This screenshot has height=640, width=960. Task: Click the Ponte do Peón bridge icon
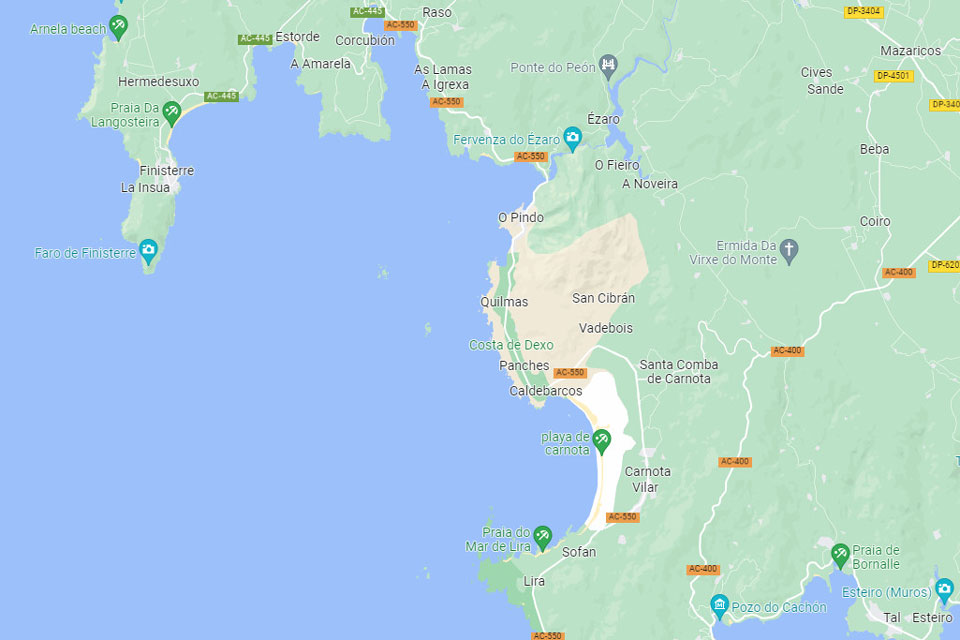pos(608,66)
